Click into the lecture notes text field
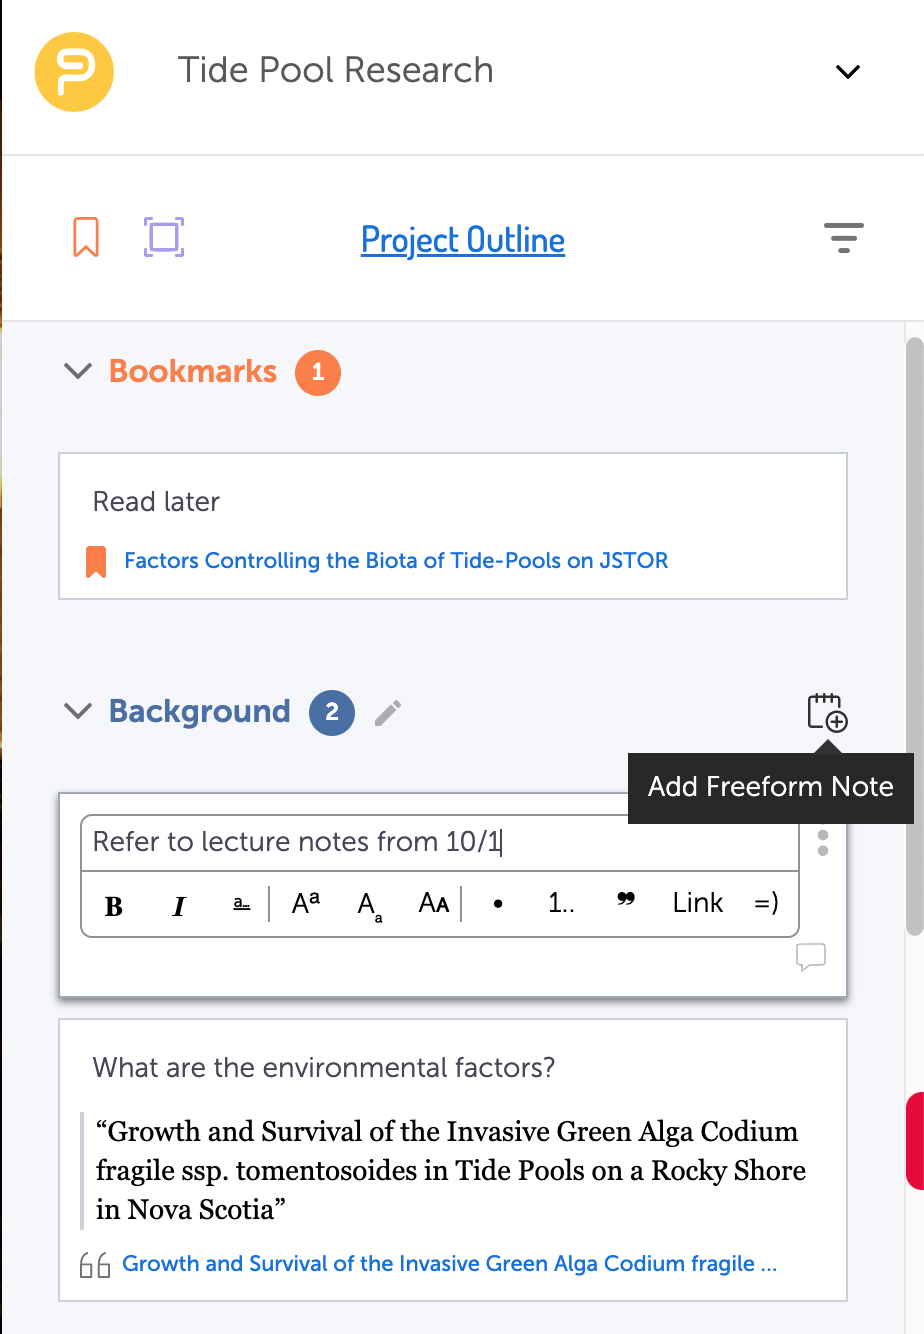The image size is (924, 1334). point(440,842)
